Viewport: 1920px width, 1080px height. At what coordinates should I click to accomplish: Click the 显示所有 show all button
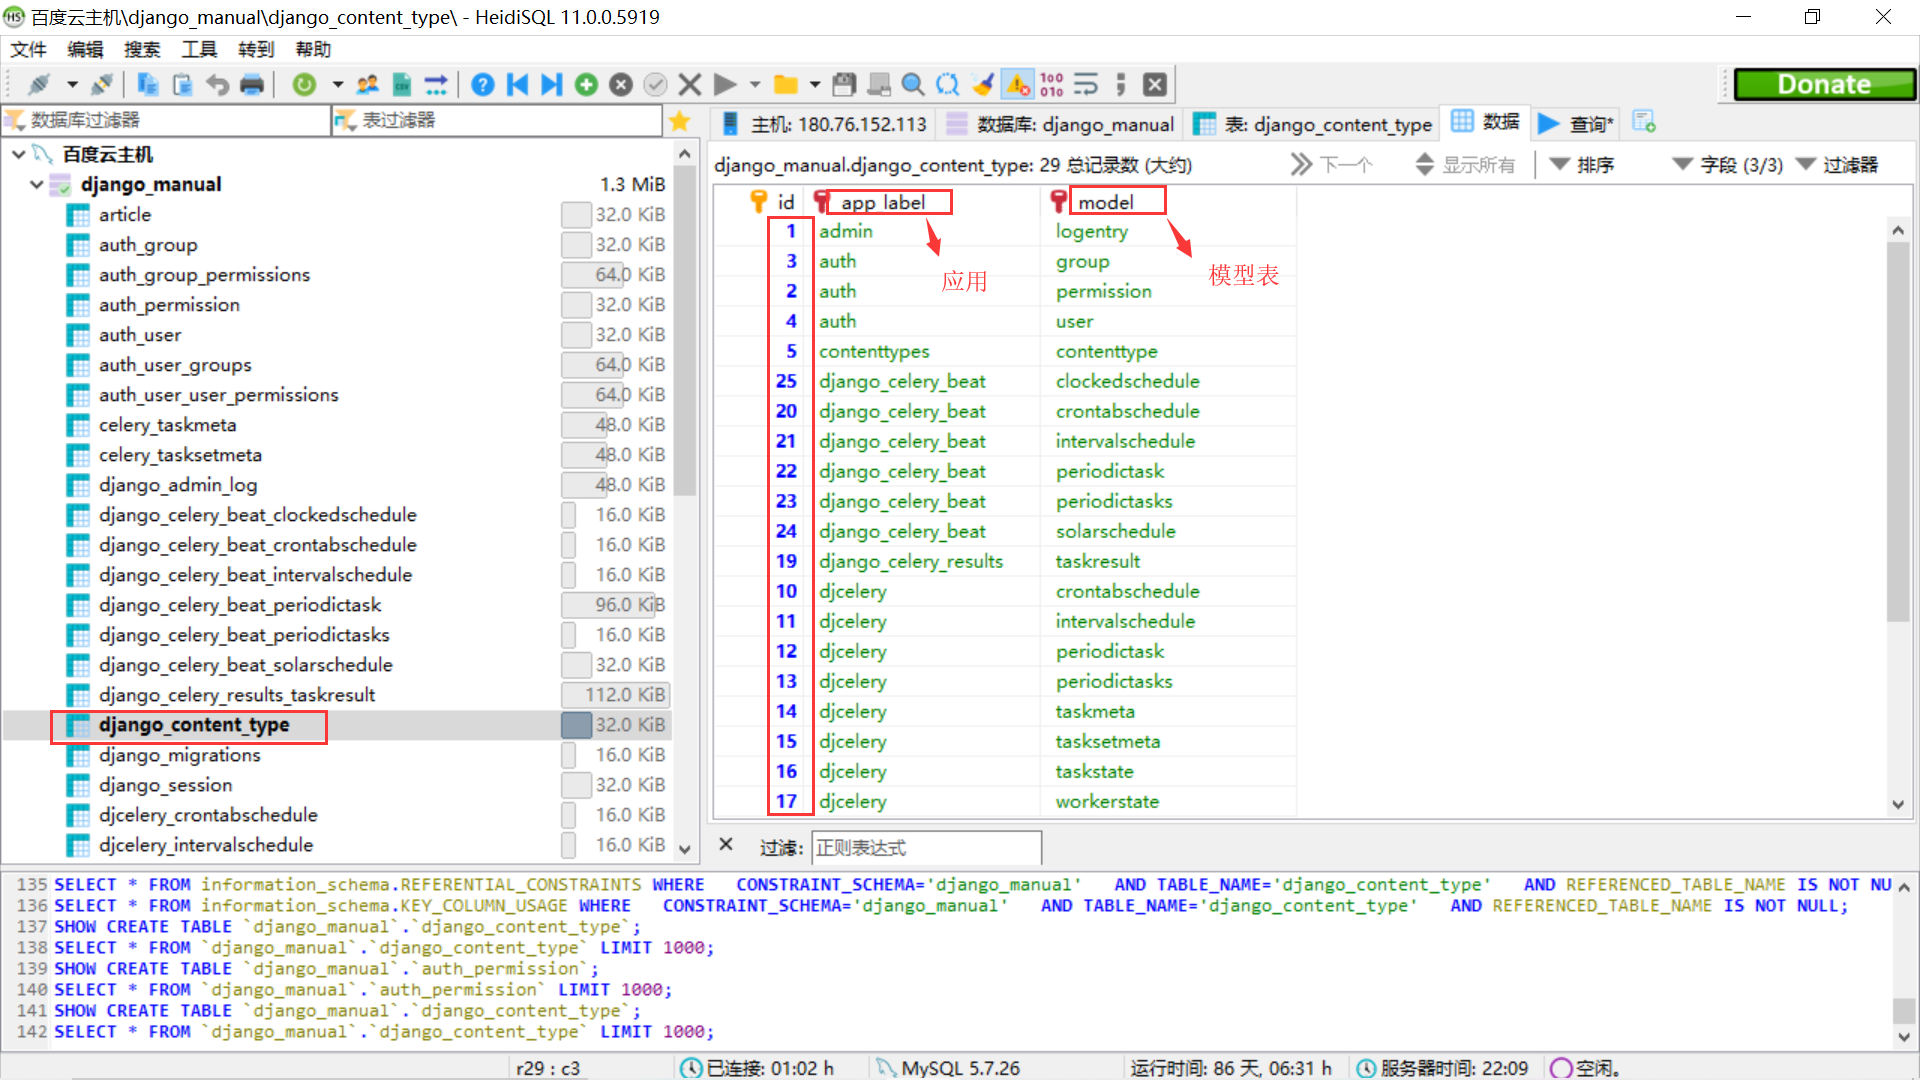click(1466, 165)
